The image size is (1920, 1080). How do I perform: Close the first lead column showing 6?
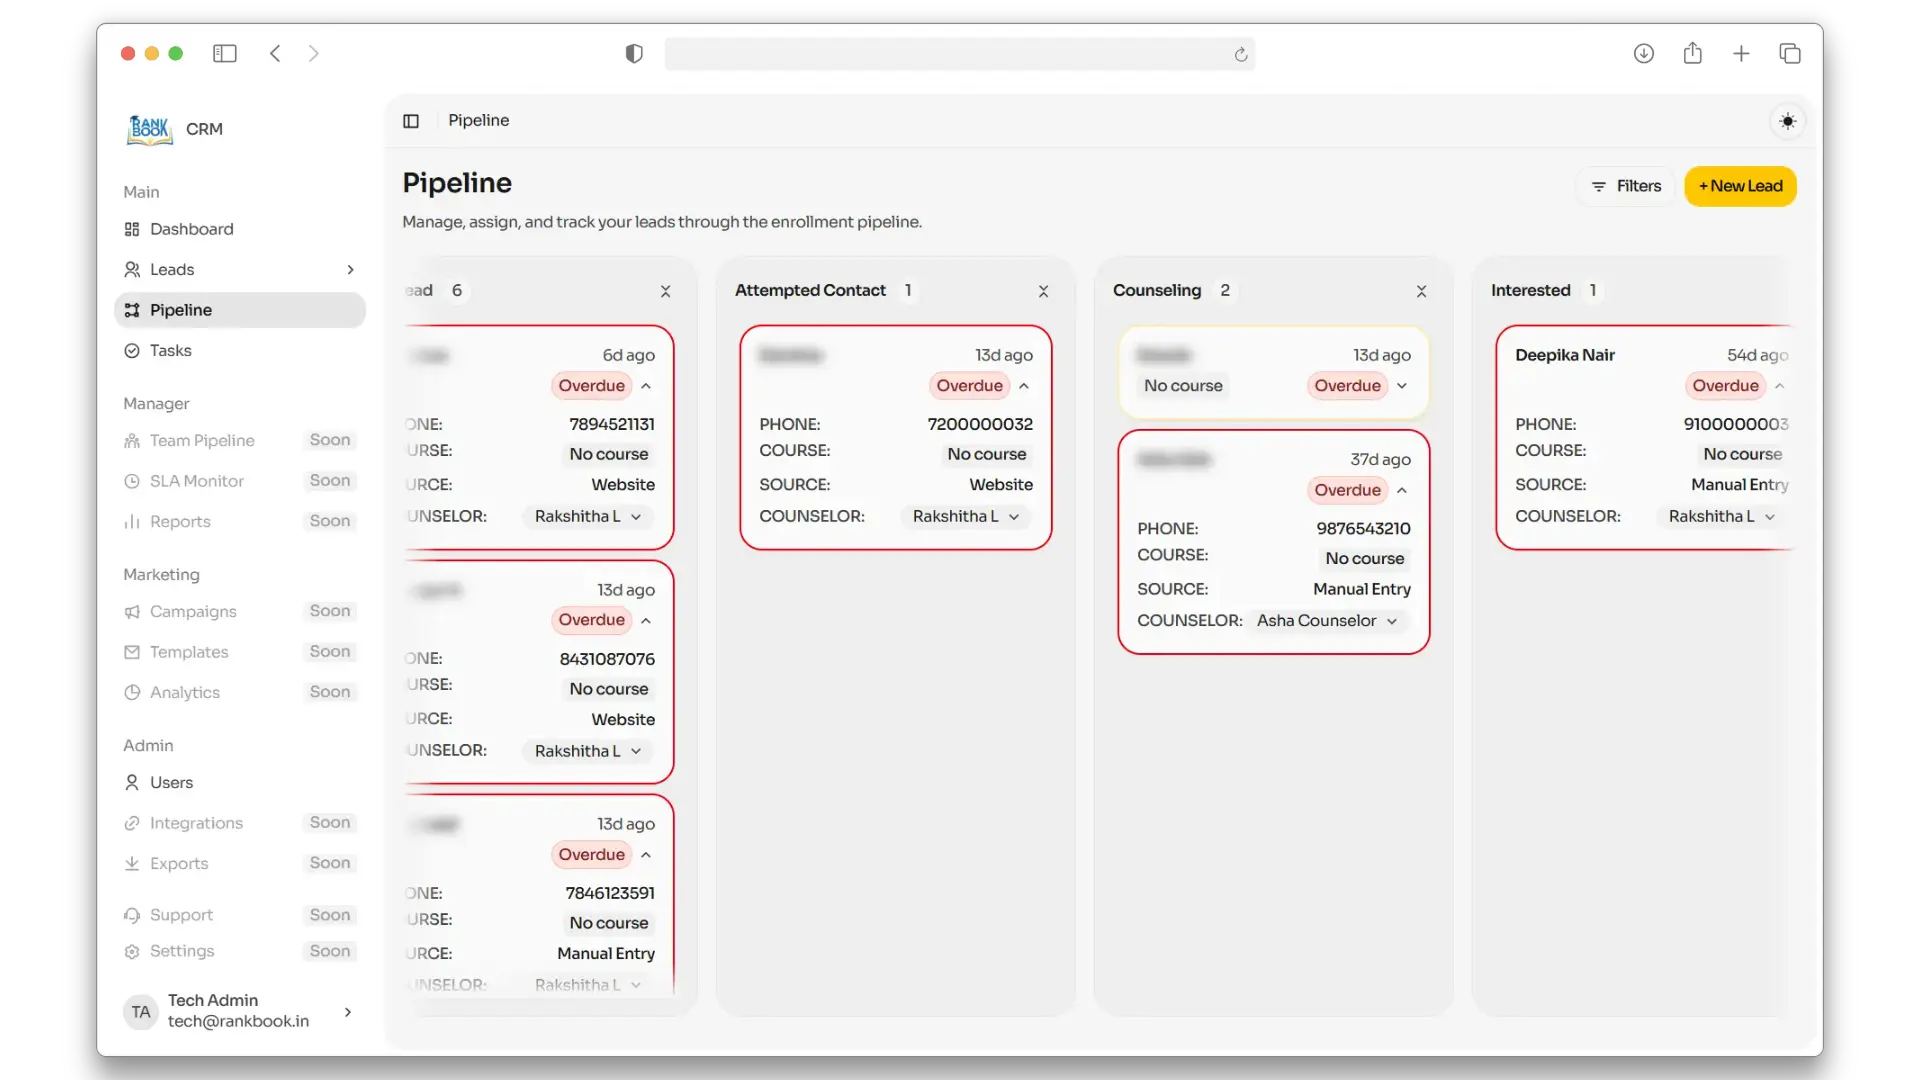coord(665,291)
